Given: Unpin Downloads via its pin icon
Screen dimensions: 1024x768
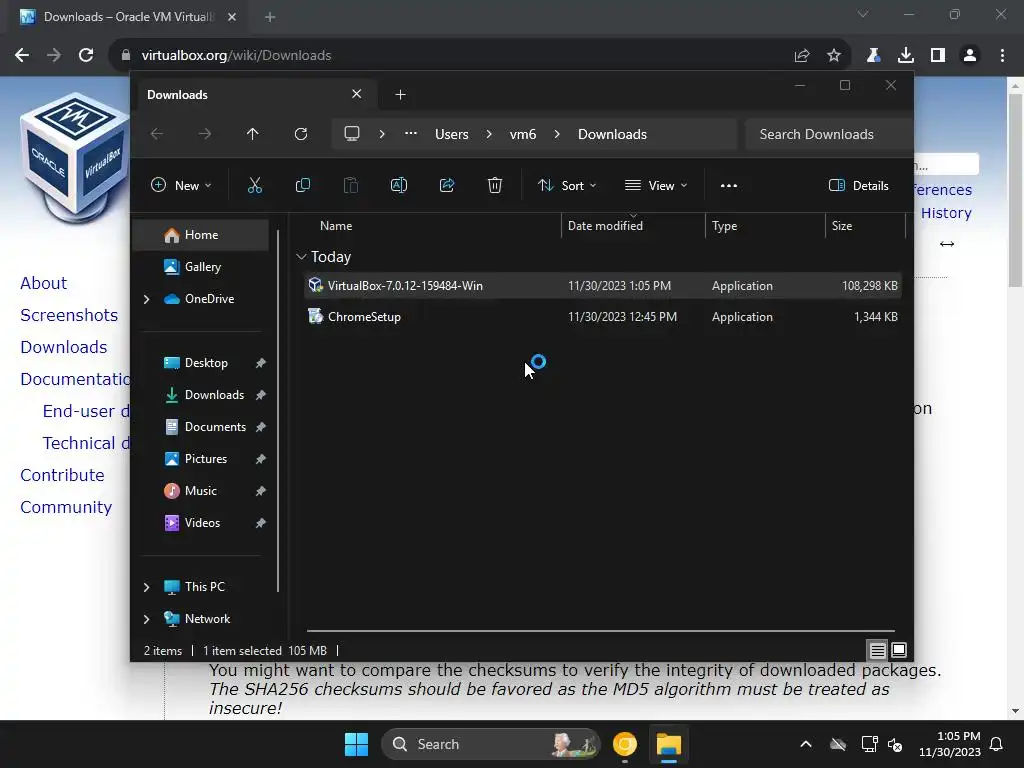Looking at the screenshot, I should click(x=261, y=395).
